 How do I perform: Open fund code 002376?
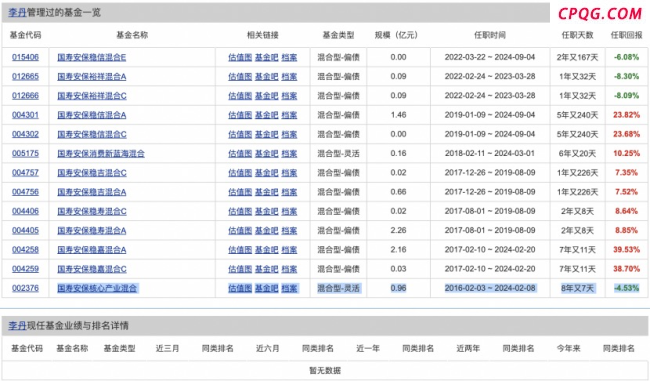coord(25,288)
